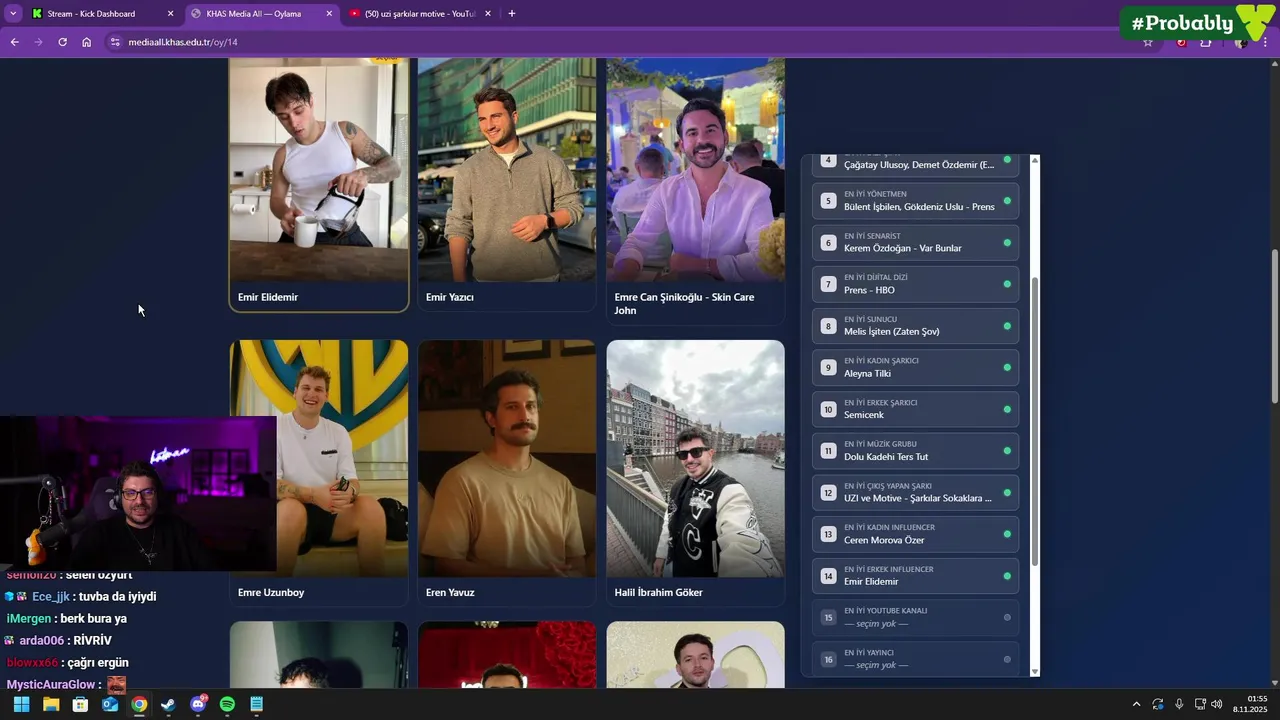This screenshot has height=720, width=1280.
Task: Close the Stream - Kick Dashboard tab
Action: tap(170, 14)
